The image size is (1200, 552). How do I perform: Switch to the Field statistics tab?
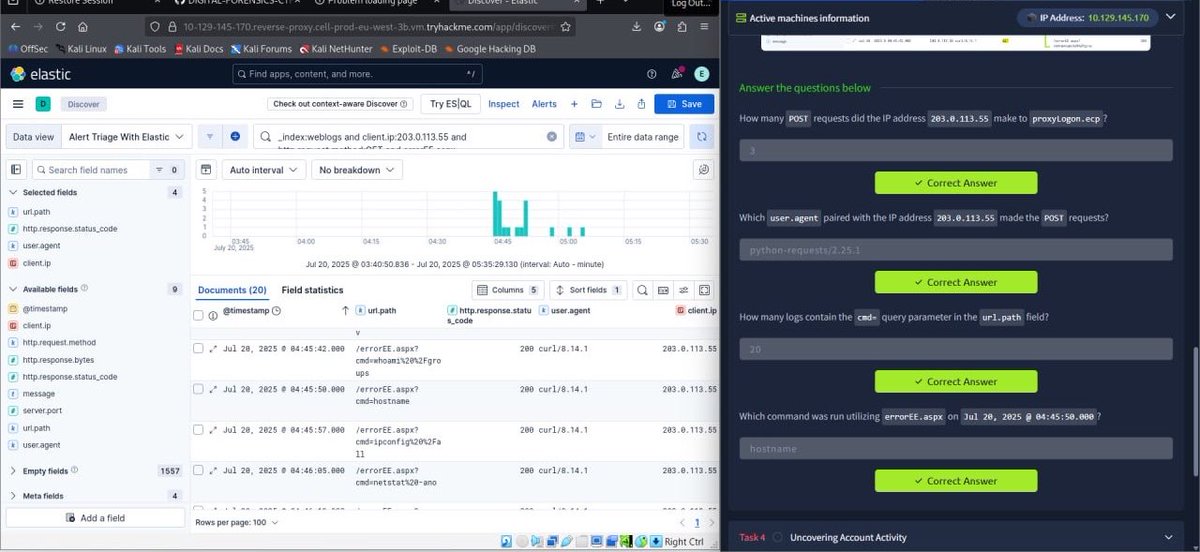(x=312, y=290)
